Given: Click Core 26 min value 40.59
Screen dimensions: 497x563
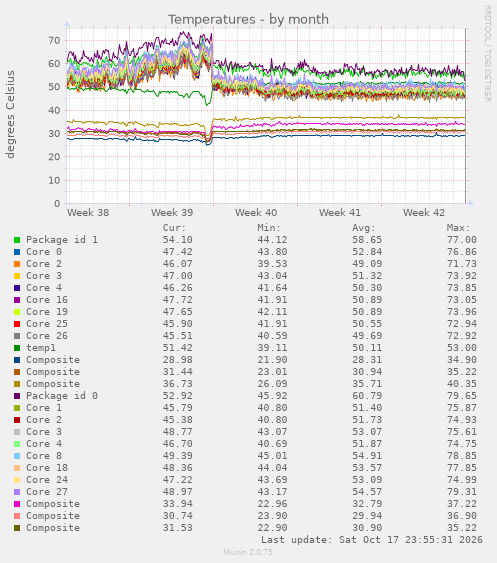Looking at the screenshot, I should coord(272,336).
